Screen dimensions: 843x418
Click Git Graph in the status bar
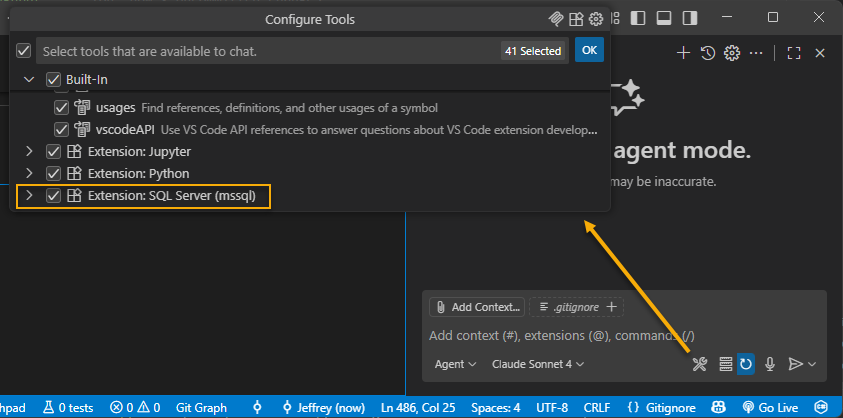[x=203, y=408]
